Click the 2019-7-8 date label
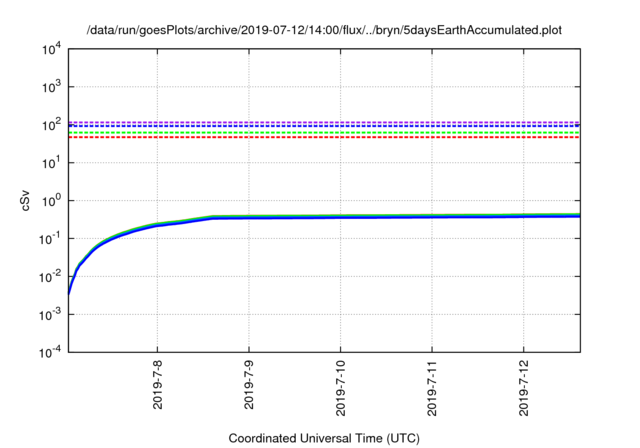 158,384
